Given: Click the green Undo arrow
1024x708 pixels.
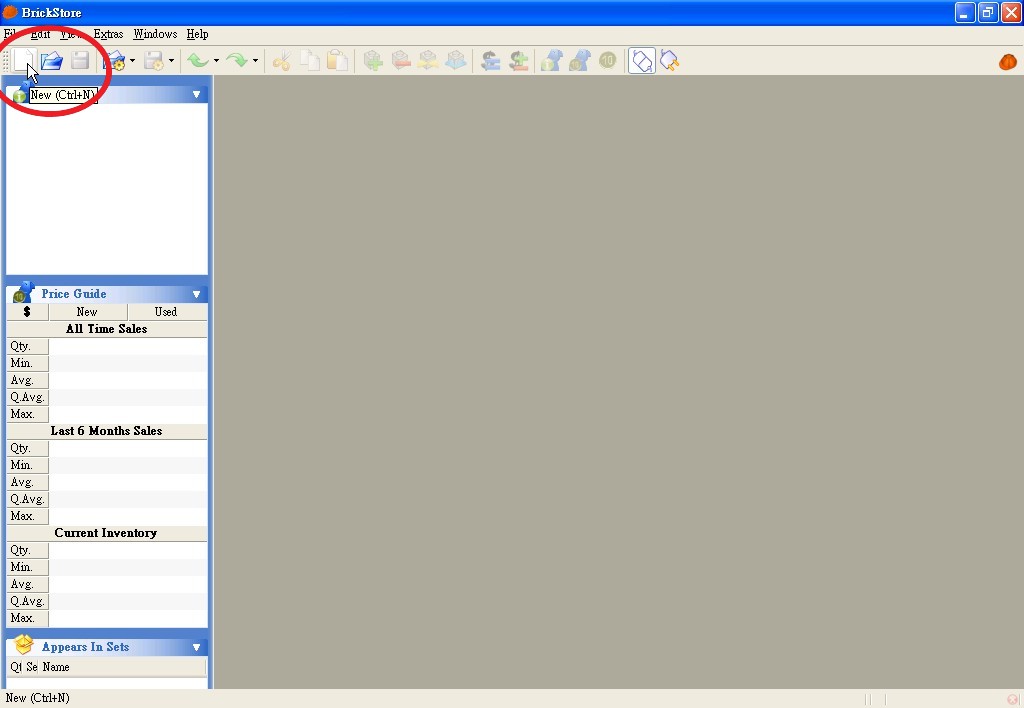Looking at the screenshot, I should point(198,61).
